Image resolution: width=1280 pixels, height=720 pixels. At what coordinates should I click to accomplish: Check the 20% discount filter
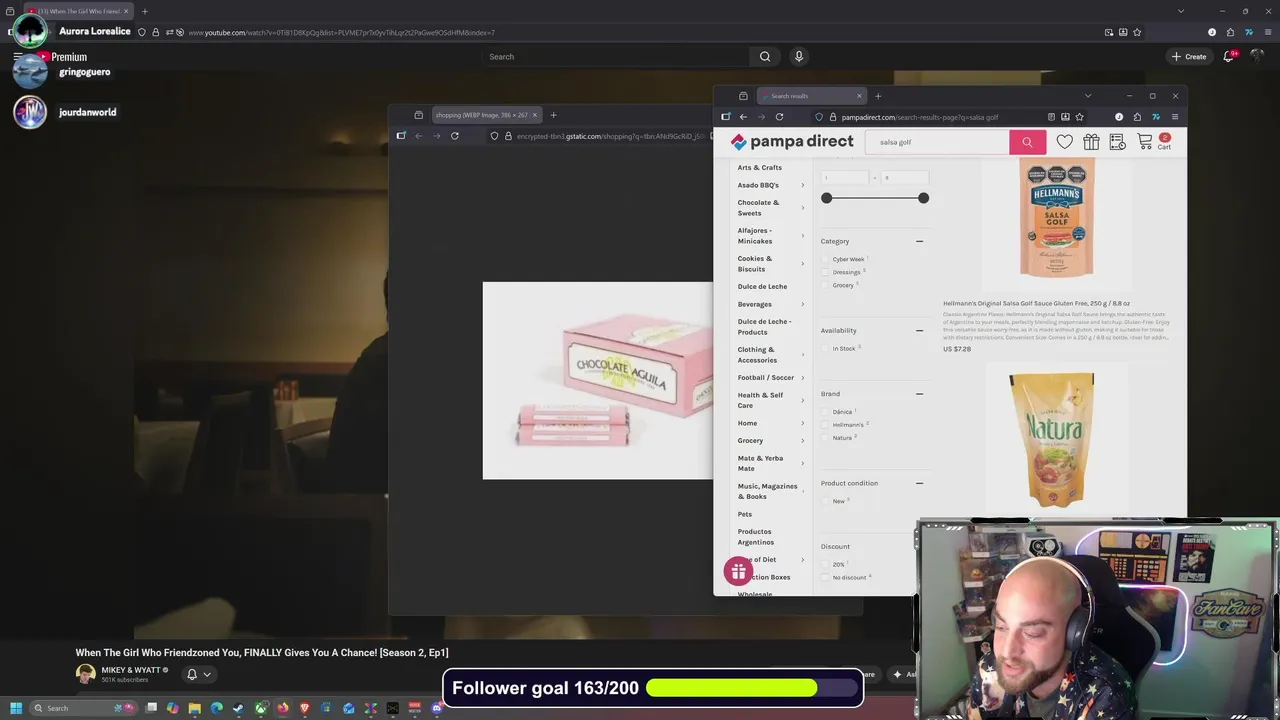[826, 564]
